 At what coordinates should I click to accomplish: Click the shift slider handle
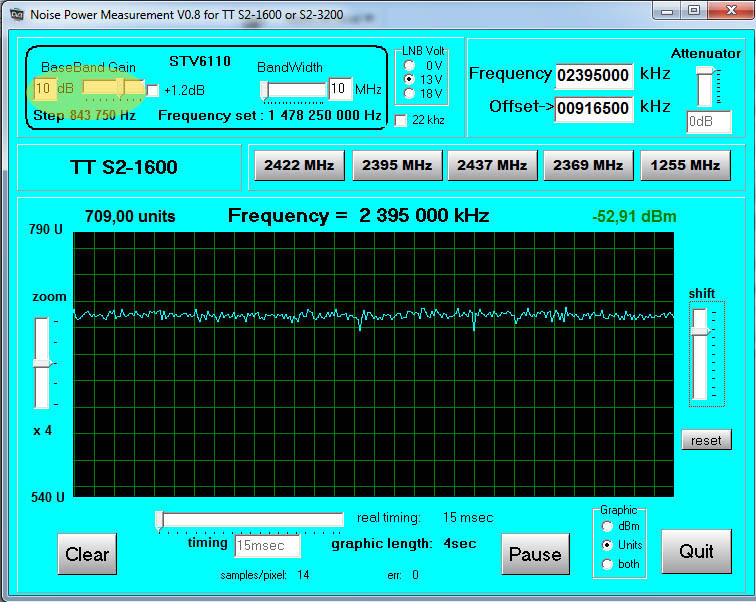tap(701, 331)
